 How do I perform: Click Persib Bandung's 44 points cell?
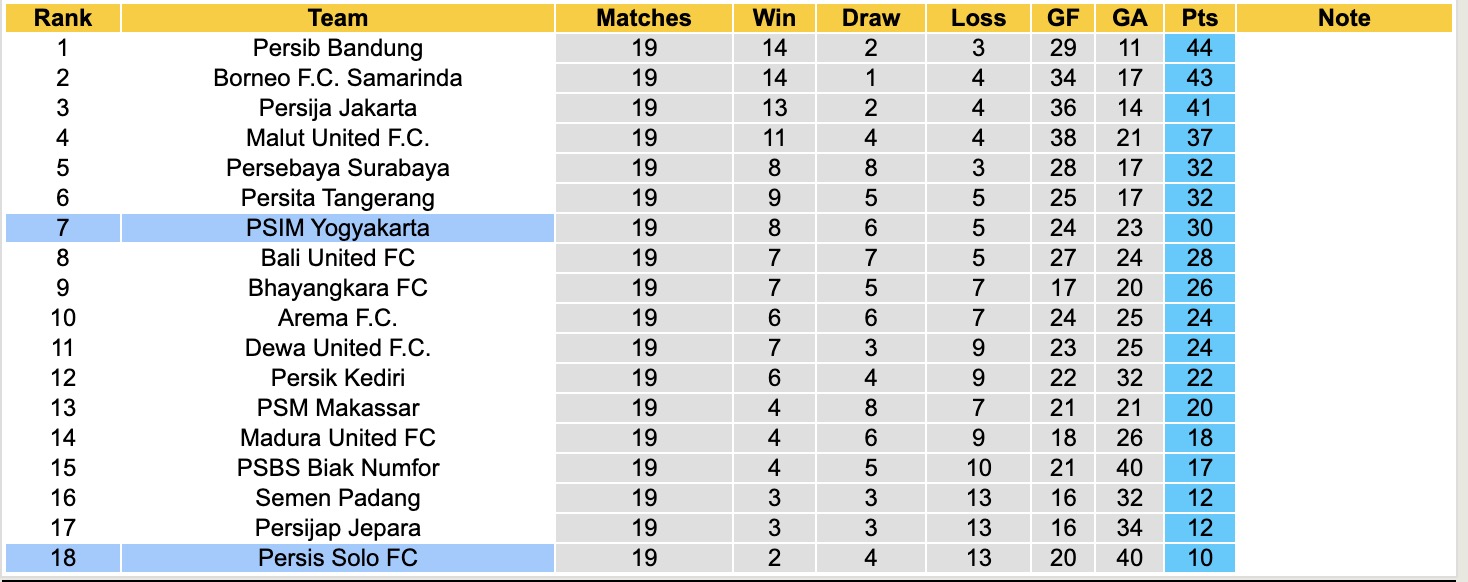(1199, 48)
